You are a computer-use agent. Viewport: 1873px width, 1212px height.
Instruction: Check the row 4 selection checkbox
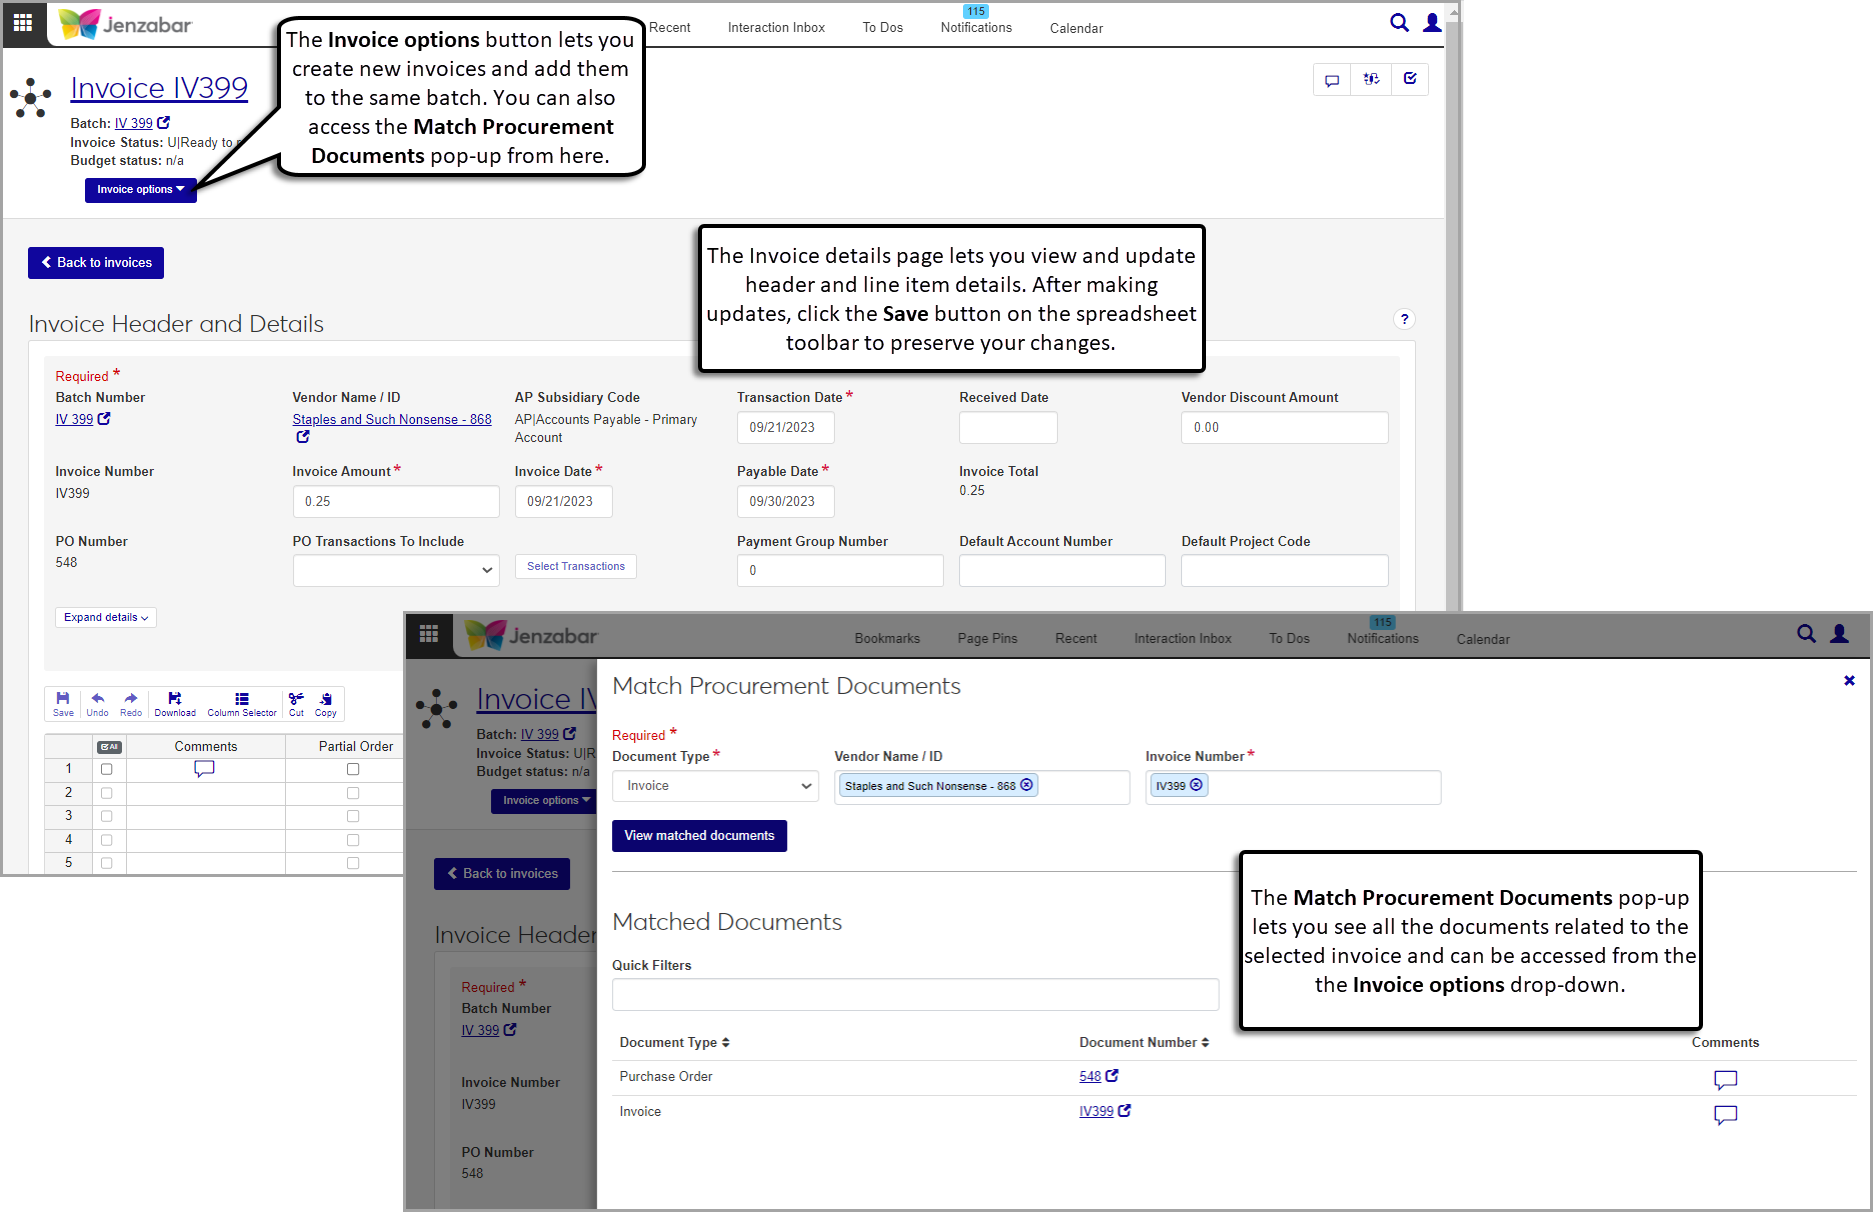coord(107,840)
